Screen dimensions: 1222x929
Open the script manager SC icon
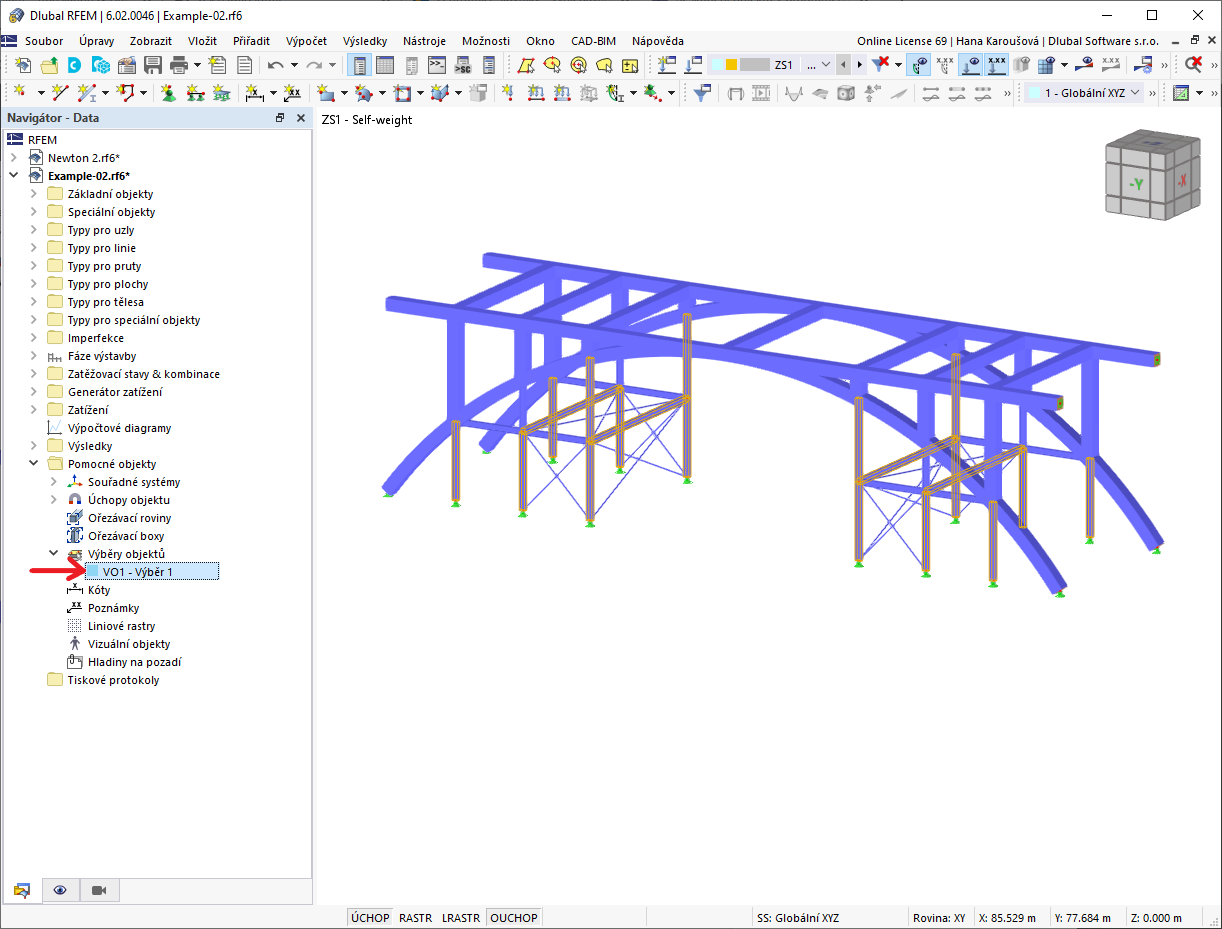coord(462,65)
